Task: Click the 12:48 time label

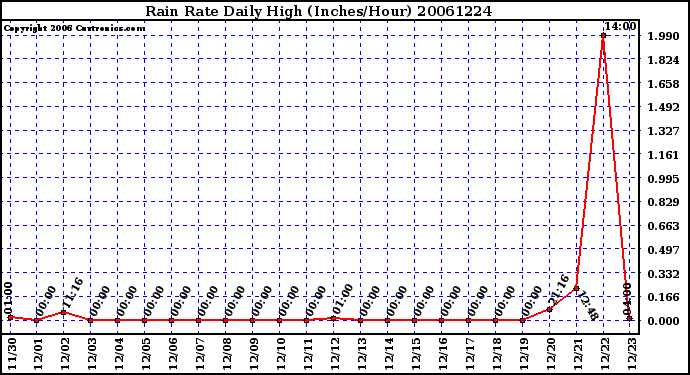Action: coord(587,305)
